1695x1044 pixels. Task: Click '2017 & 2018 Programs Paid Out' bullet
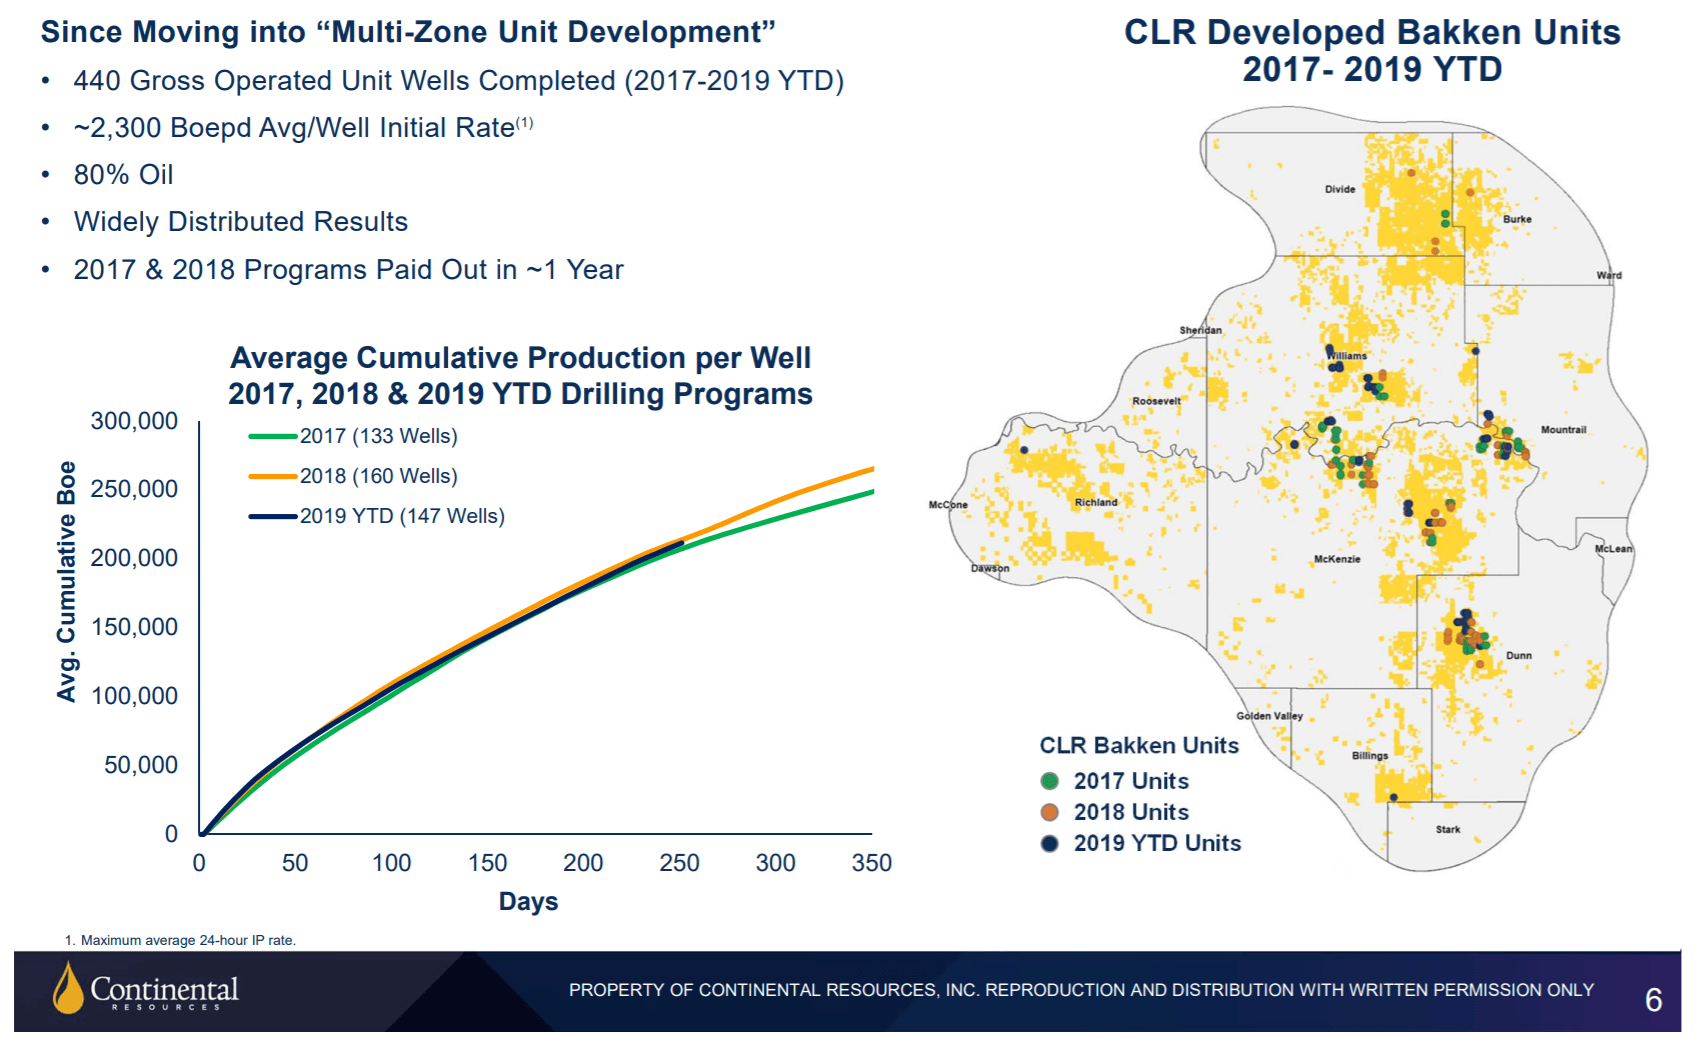(x=348, y=270)
